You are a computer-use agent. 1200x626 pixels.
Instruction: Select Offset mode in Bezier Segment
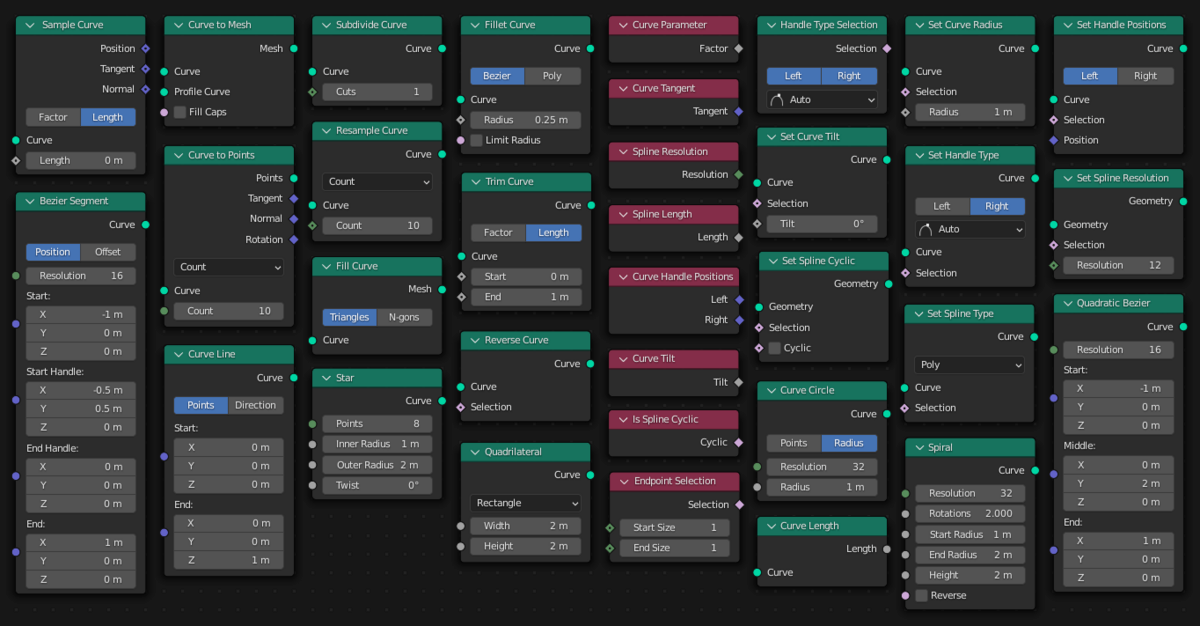click(x=108, y=252)
